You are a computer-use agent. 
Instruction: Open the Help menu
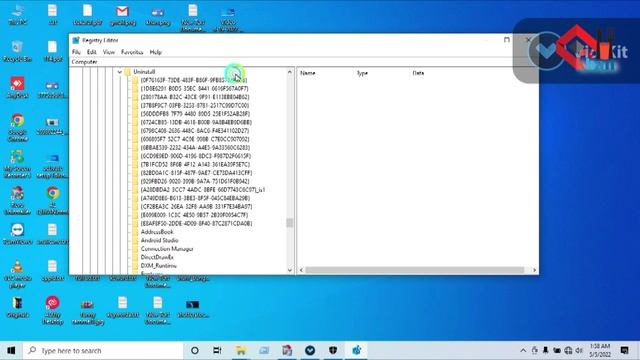pos(156,52)
